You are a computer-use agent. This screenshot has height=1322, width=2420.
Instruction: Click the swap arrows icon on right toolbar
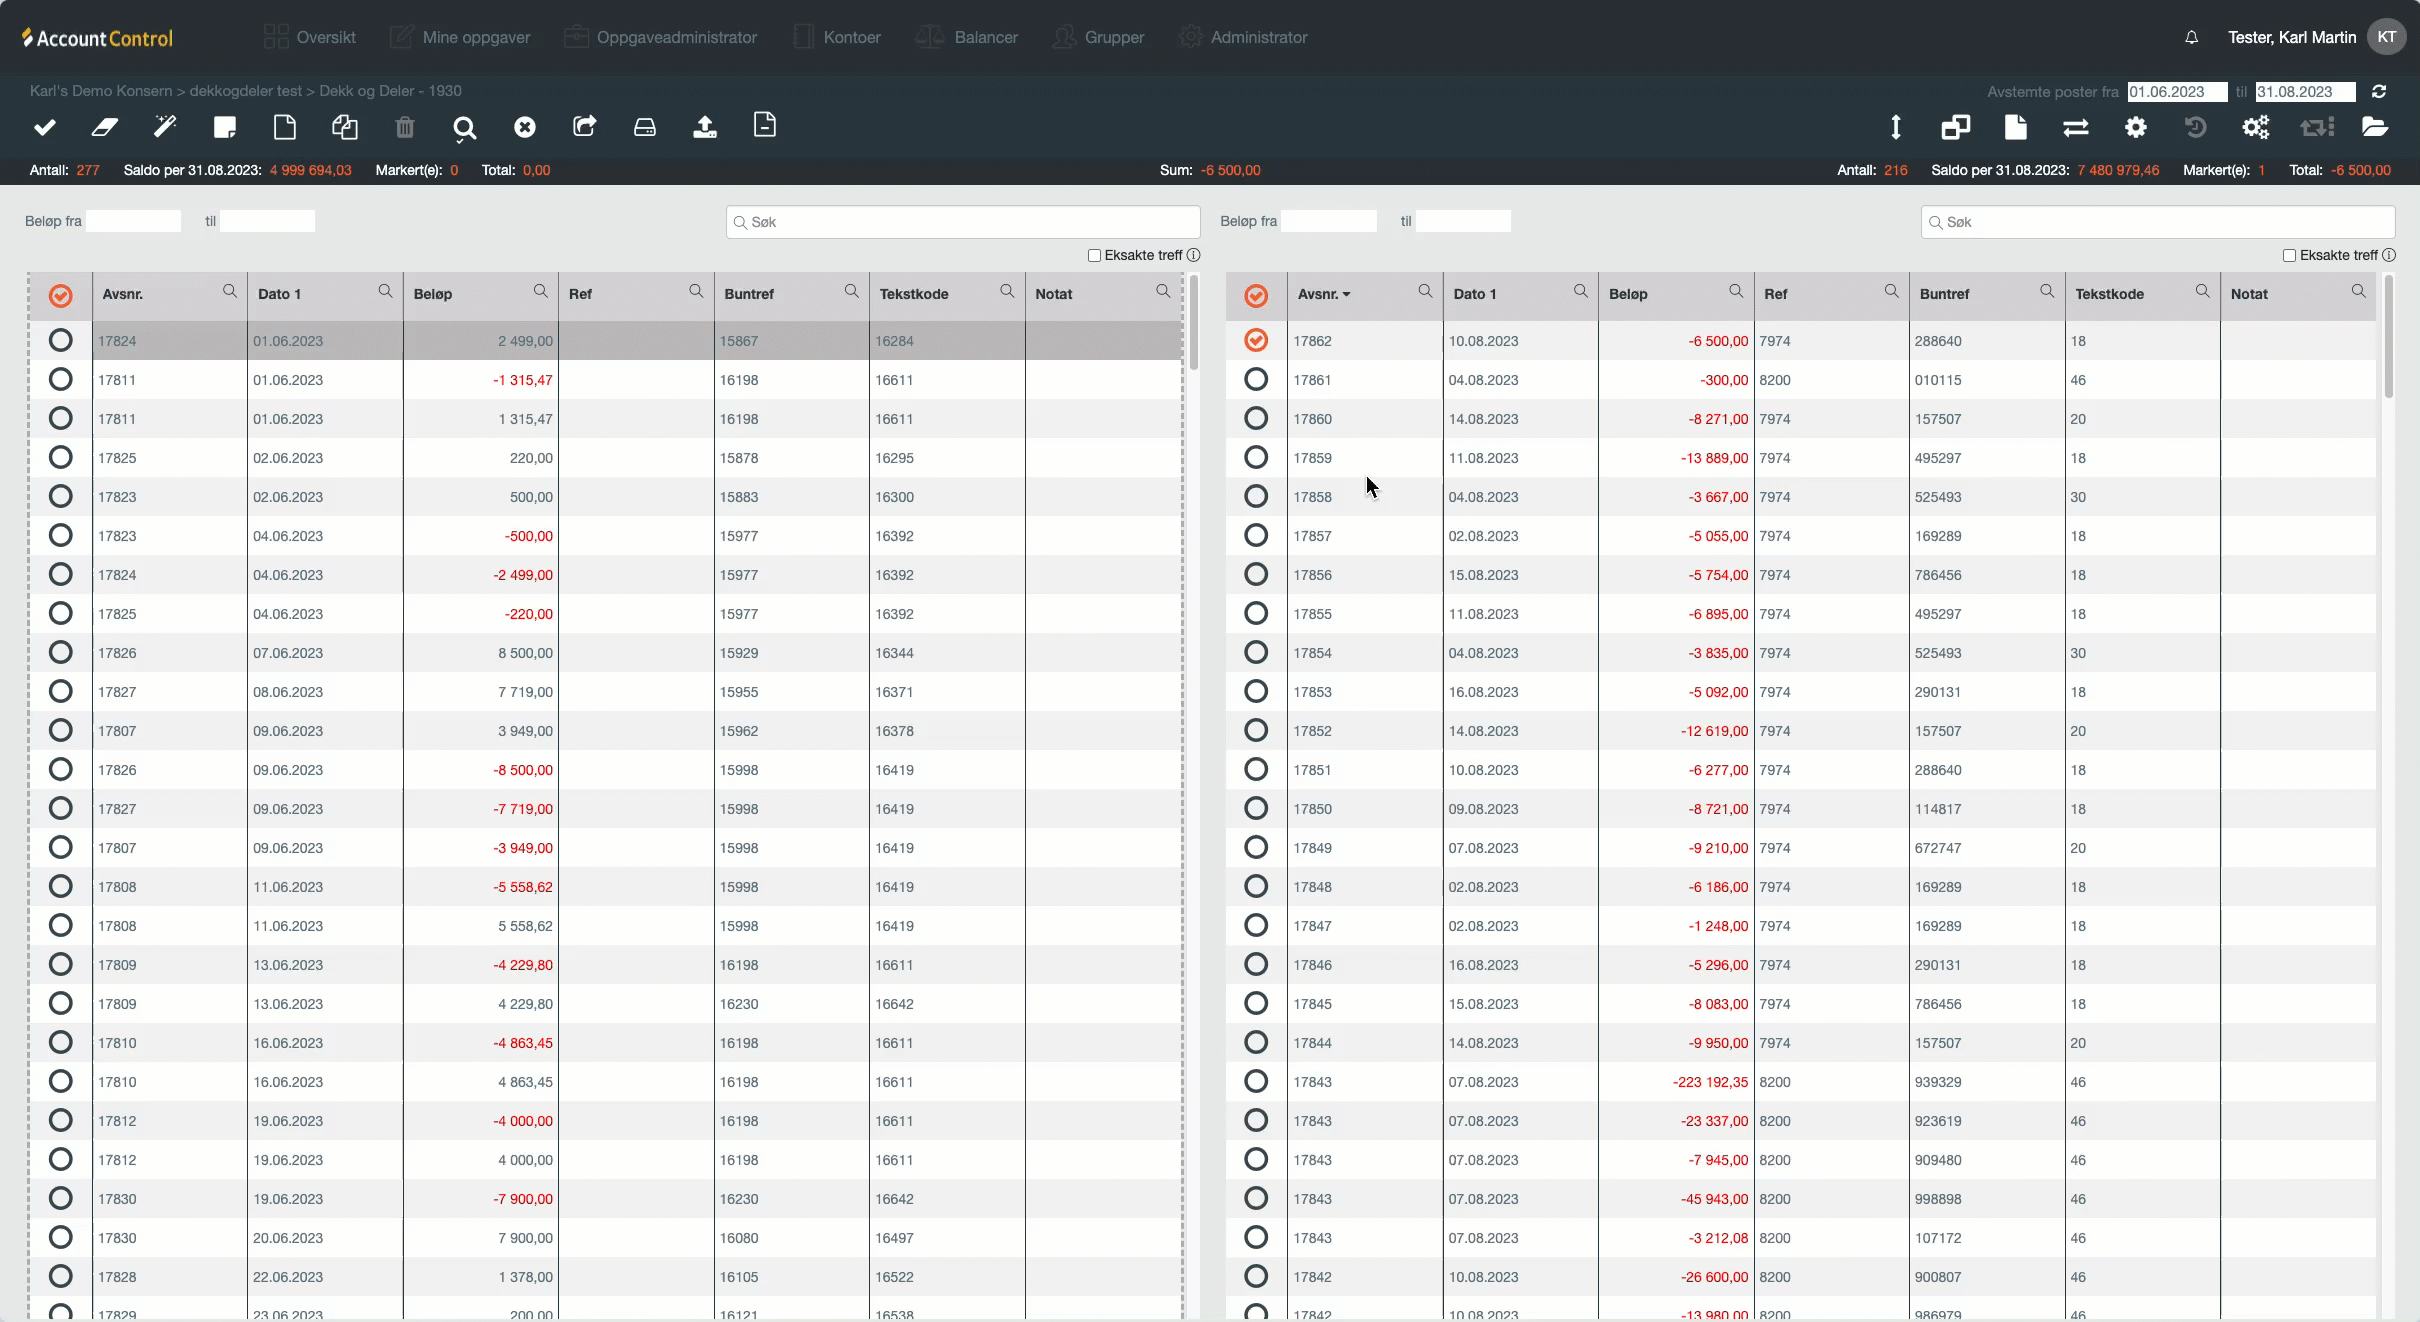2076,127
